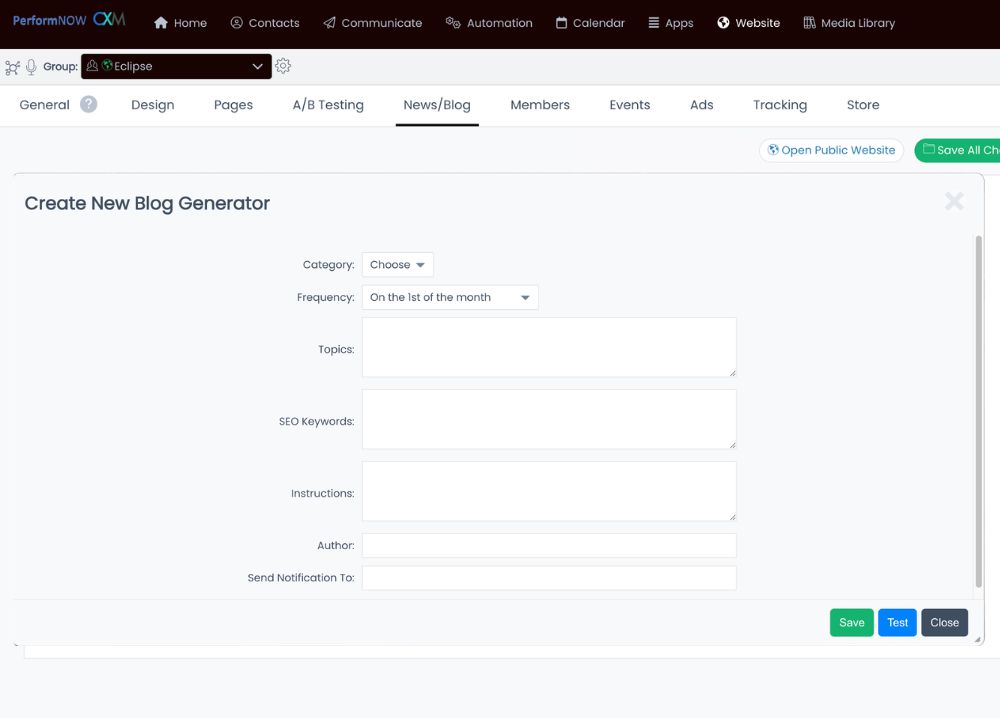1000x718 pixels.
Task: Click the network-nodes icon left of the microphone
Action: click(x=13, y=66)
